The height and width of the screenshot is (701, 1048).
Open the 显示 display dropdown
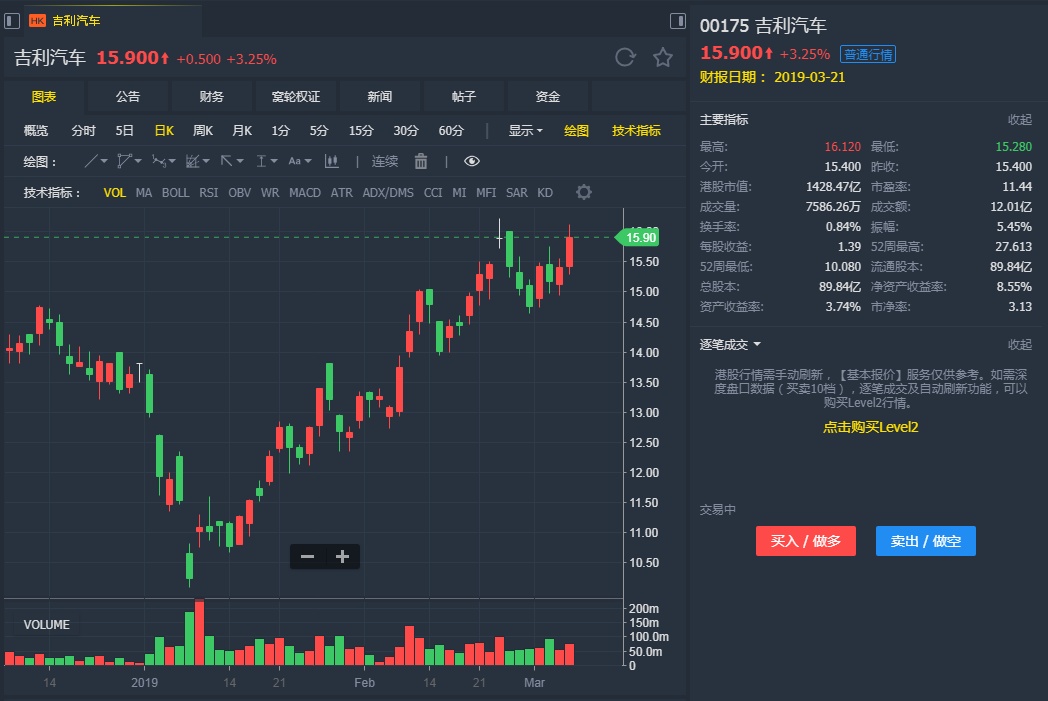point(525,130)
